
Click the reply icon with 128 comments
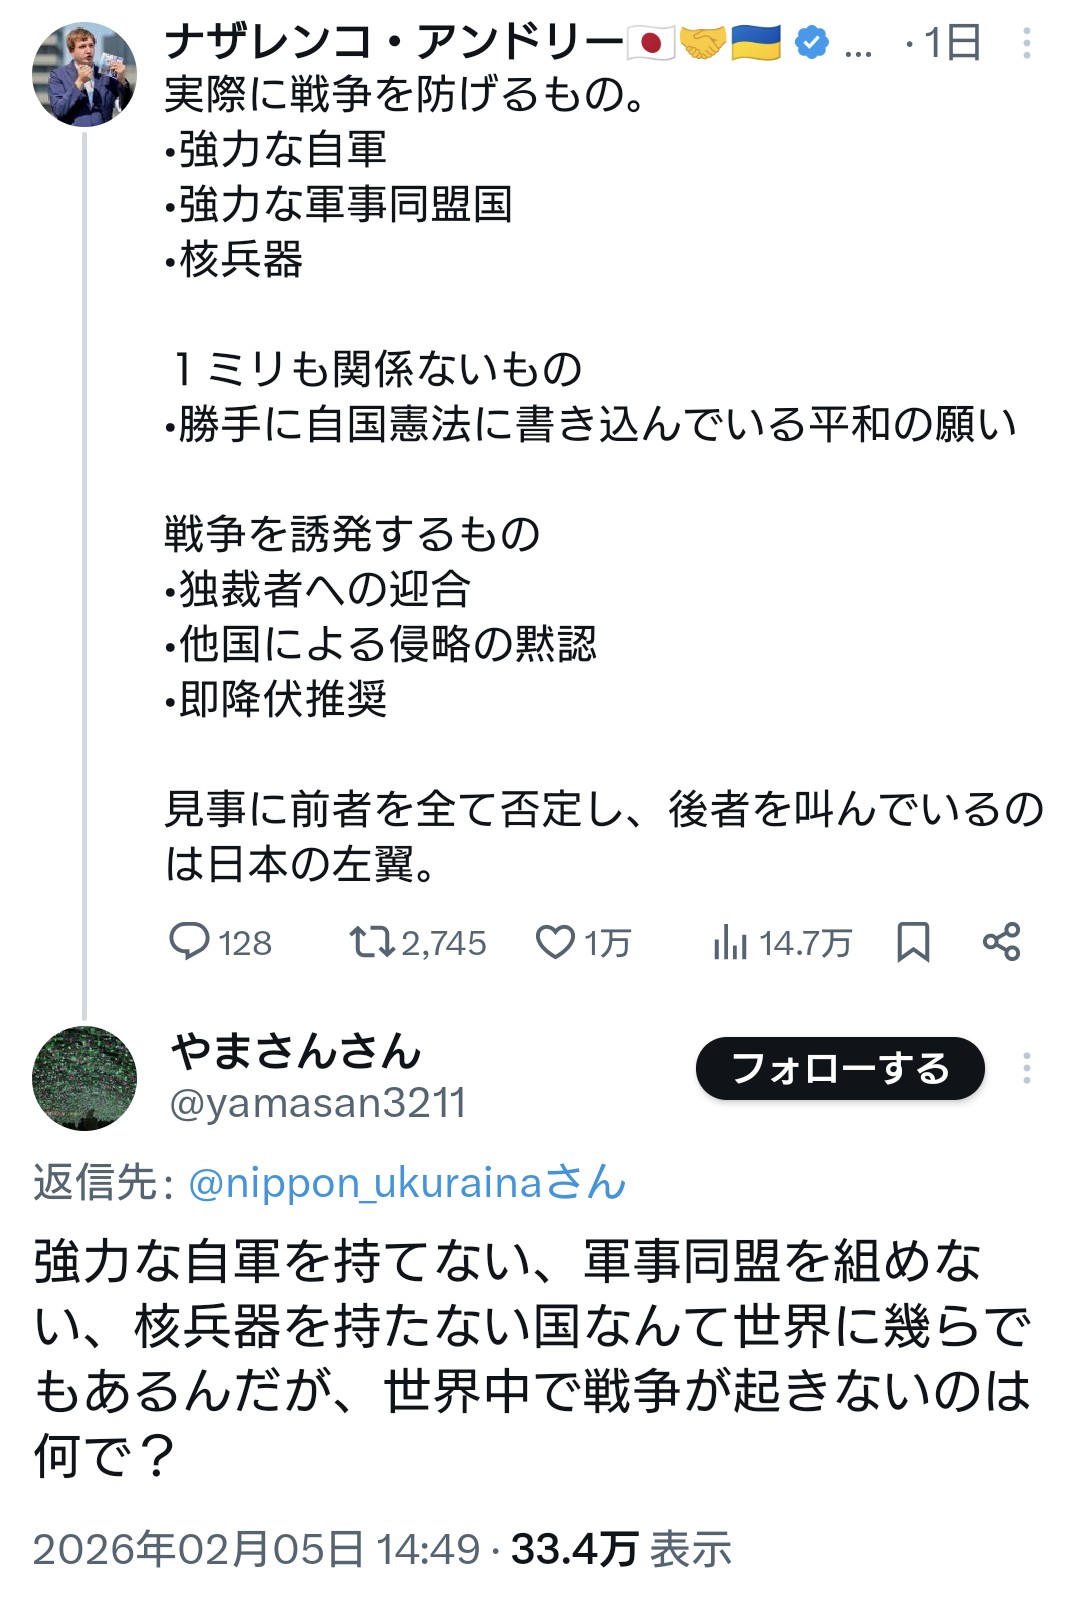190,942
